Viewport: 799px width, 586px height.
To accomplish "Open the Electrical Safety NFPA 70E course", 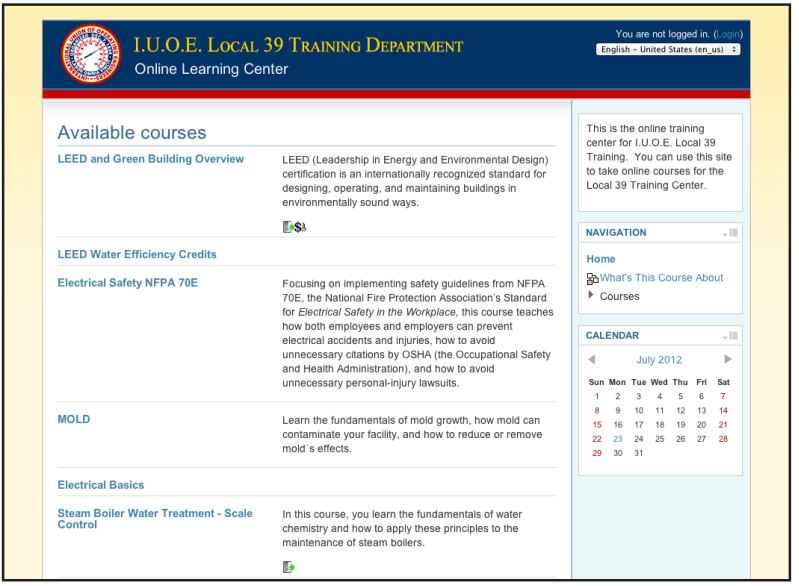I will [128, 283].
